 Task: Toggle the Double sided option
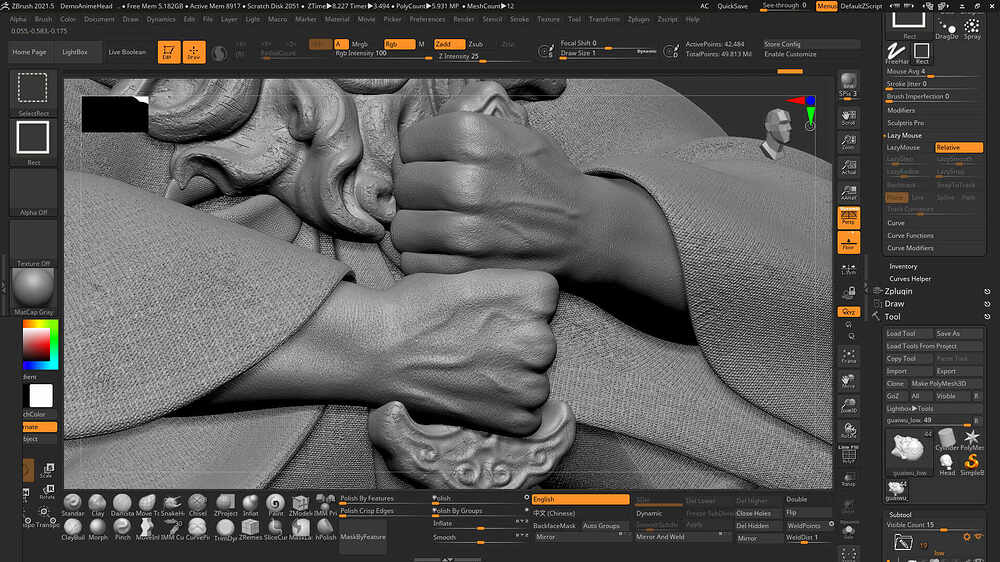[807, 499]
